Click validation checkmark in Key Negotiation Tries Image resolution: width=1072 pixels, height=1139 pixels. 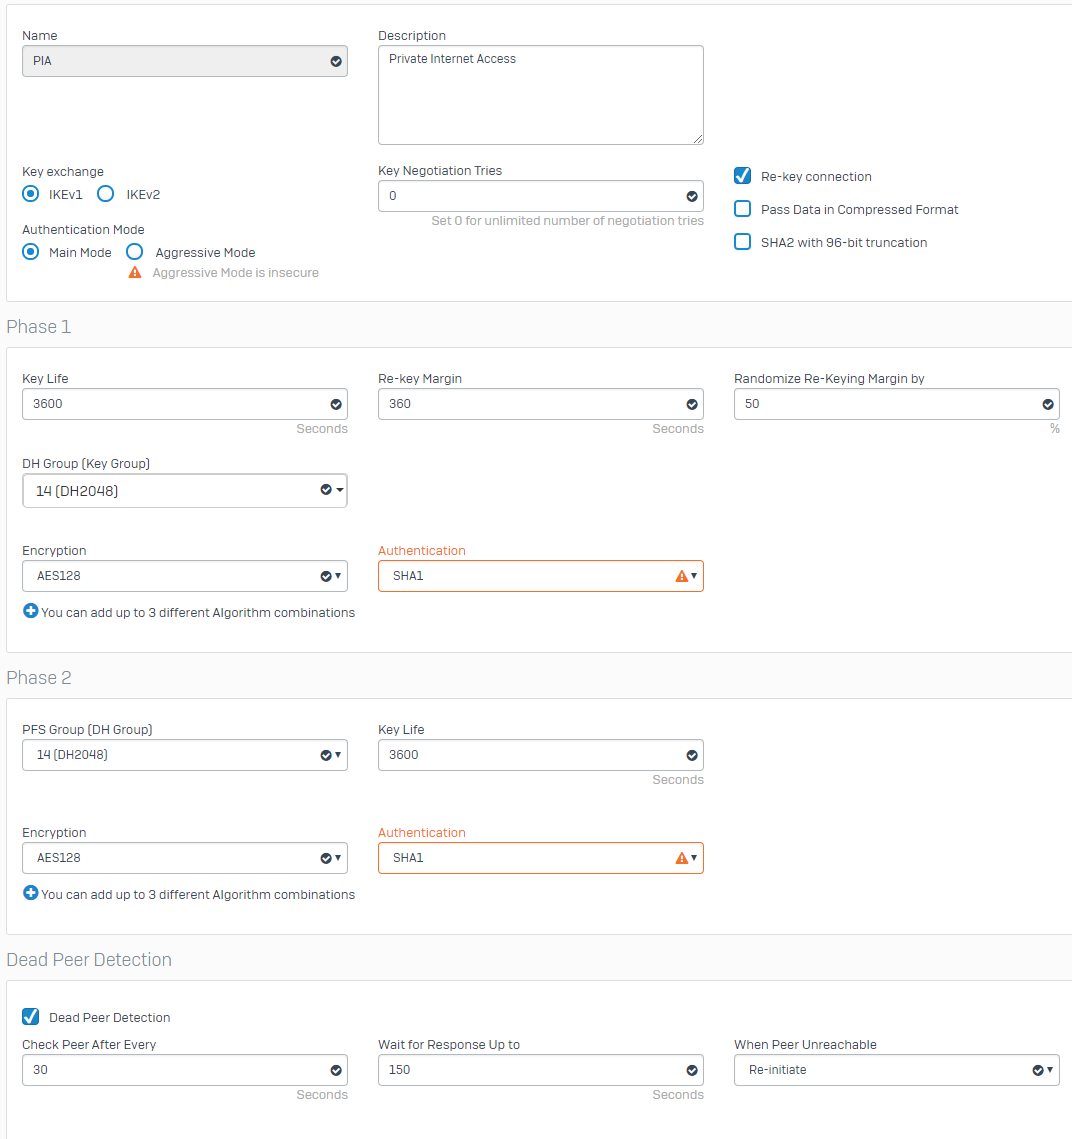pos(692,196)
